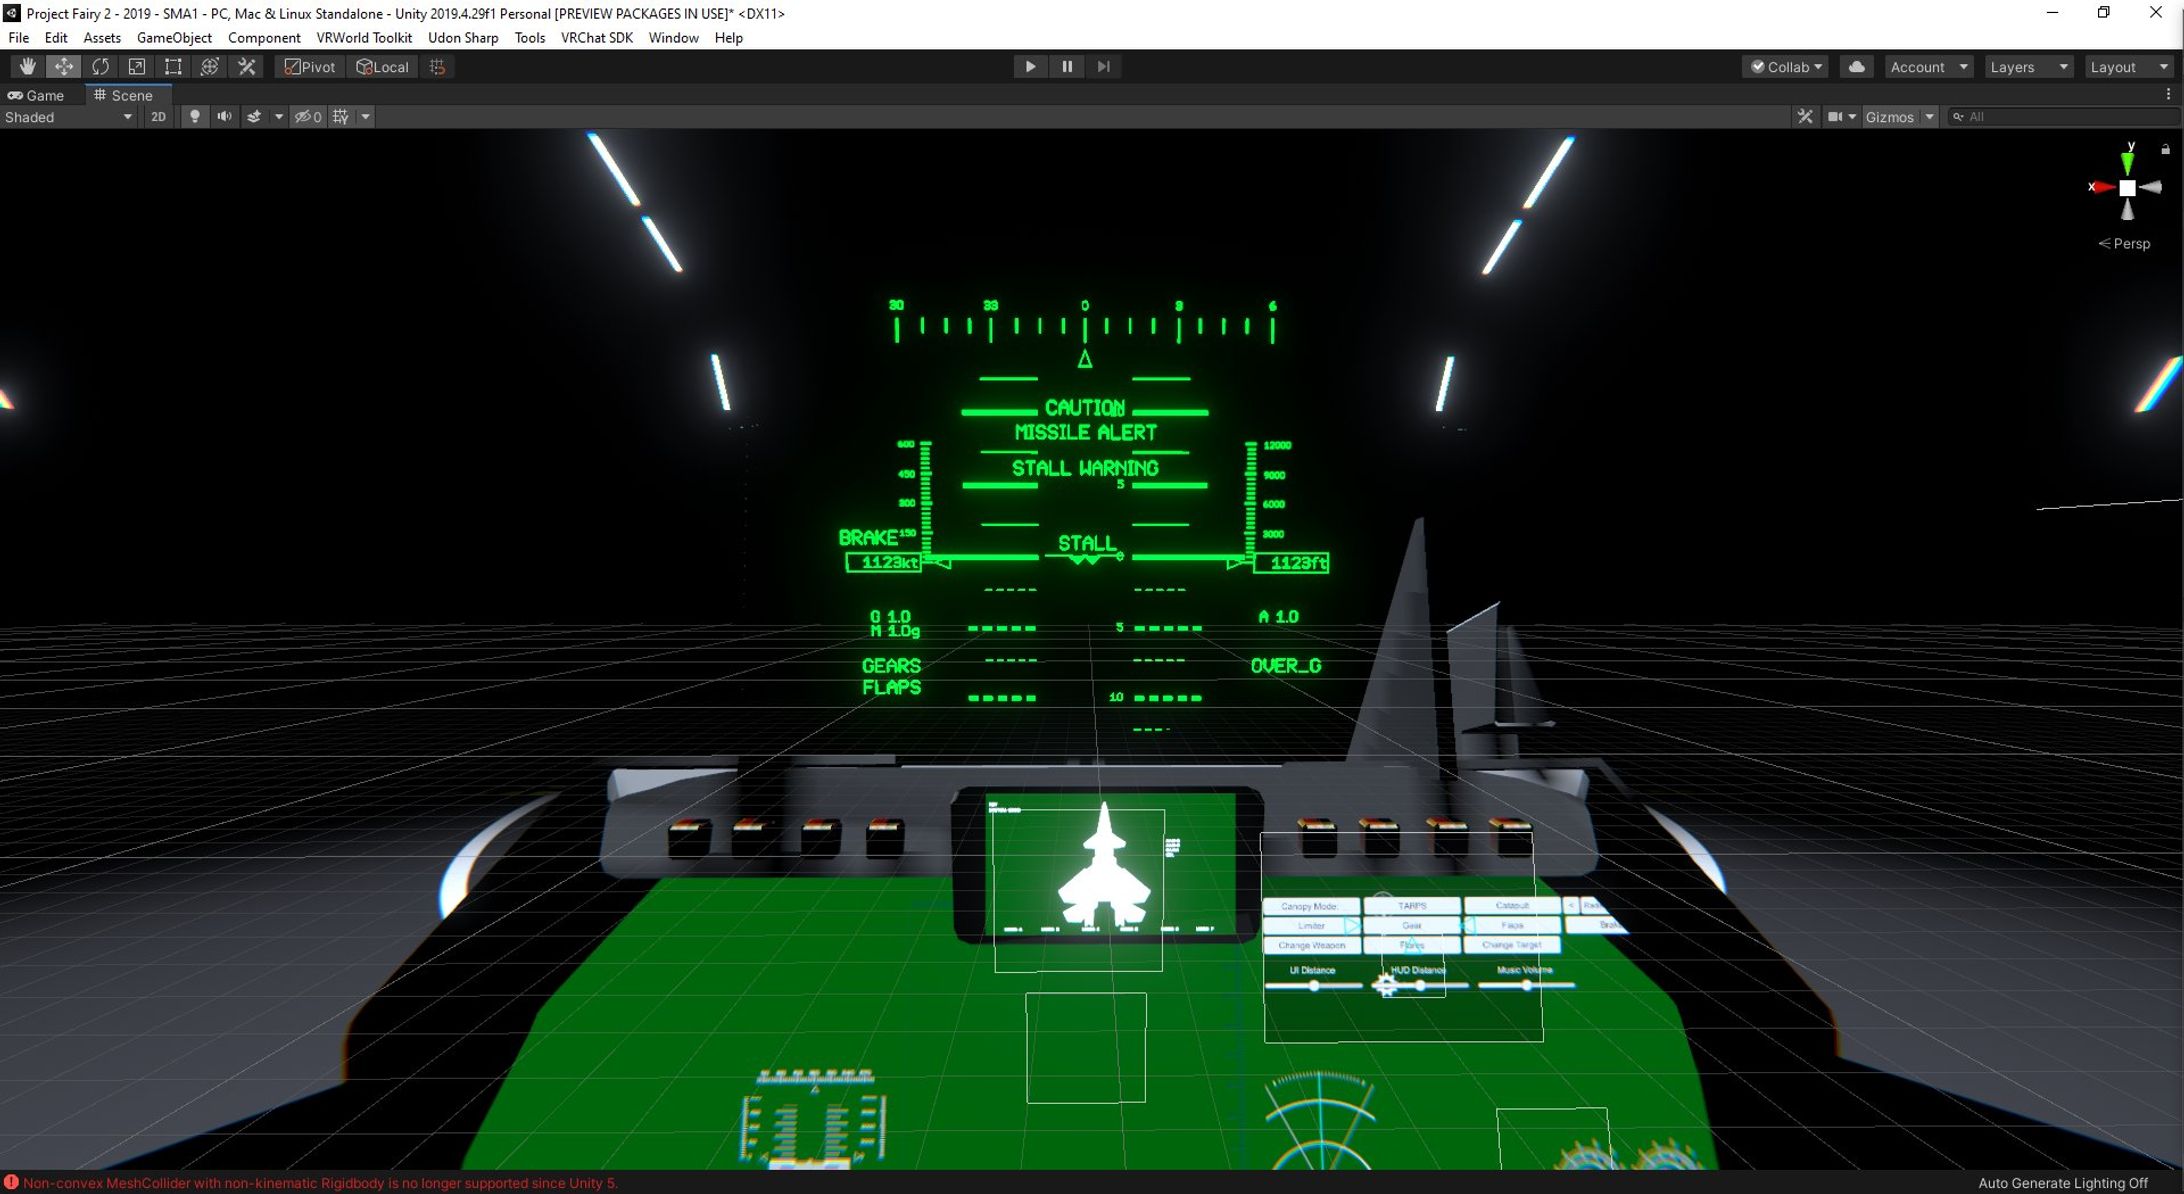This screenshot has width=2184, height=1194.
Task: Open the Layers dropdown
Action: tap(2028, 67)
